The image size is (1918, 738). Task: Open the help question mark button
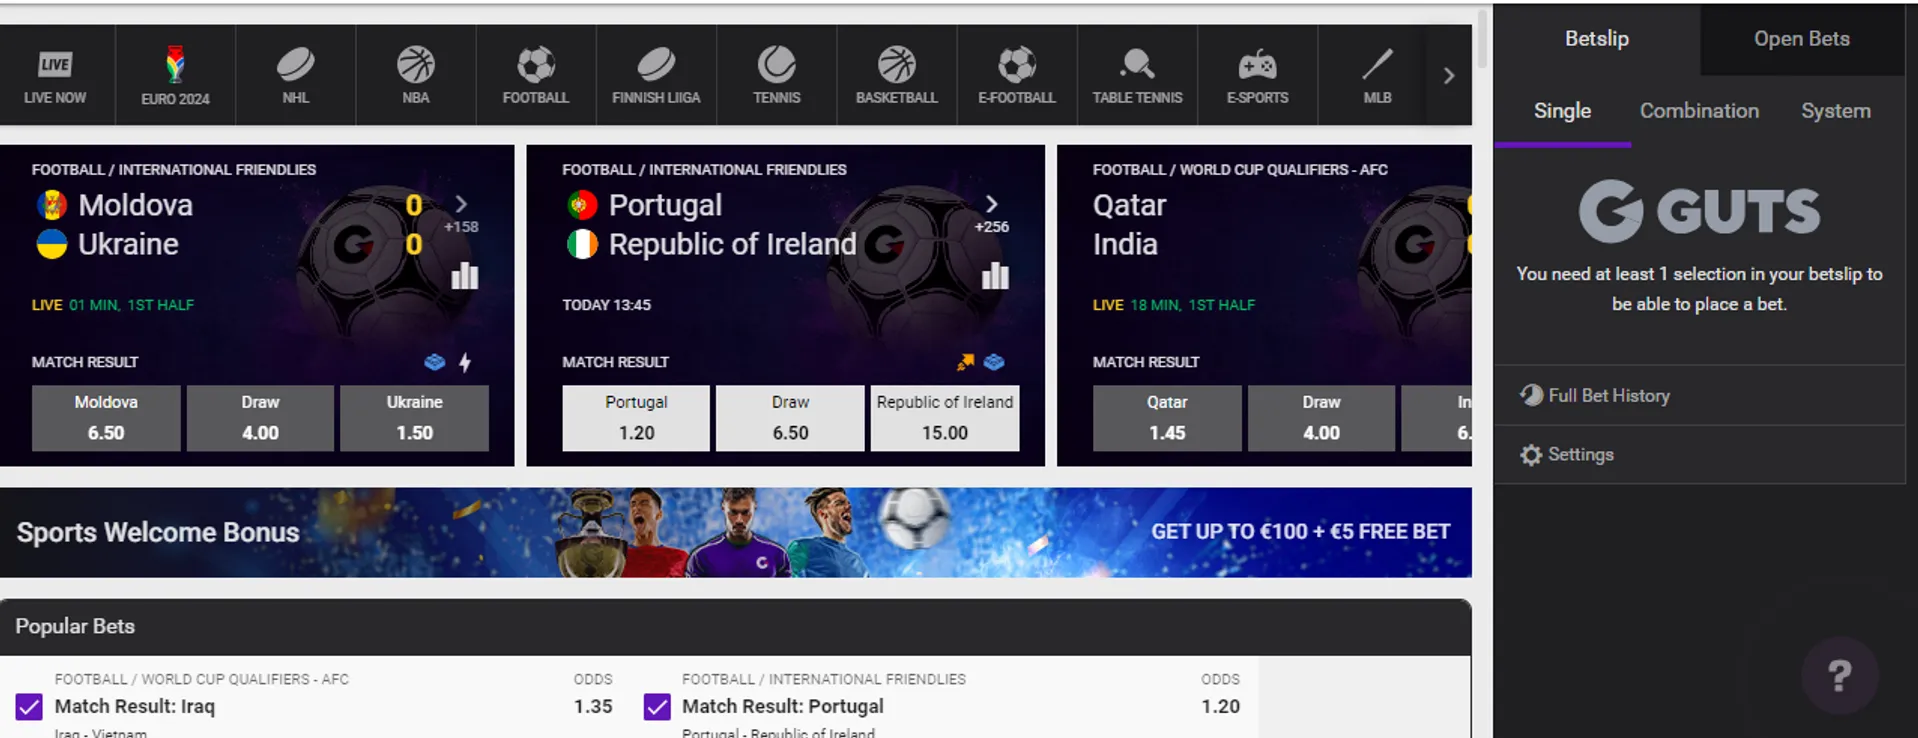(1840, 676)
